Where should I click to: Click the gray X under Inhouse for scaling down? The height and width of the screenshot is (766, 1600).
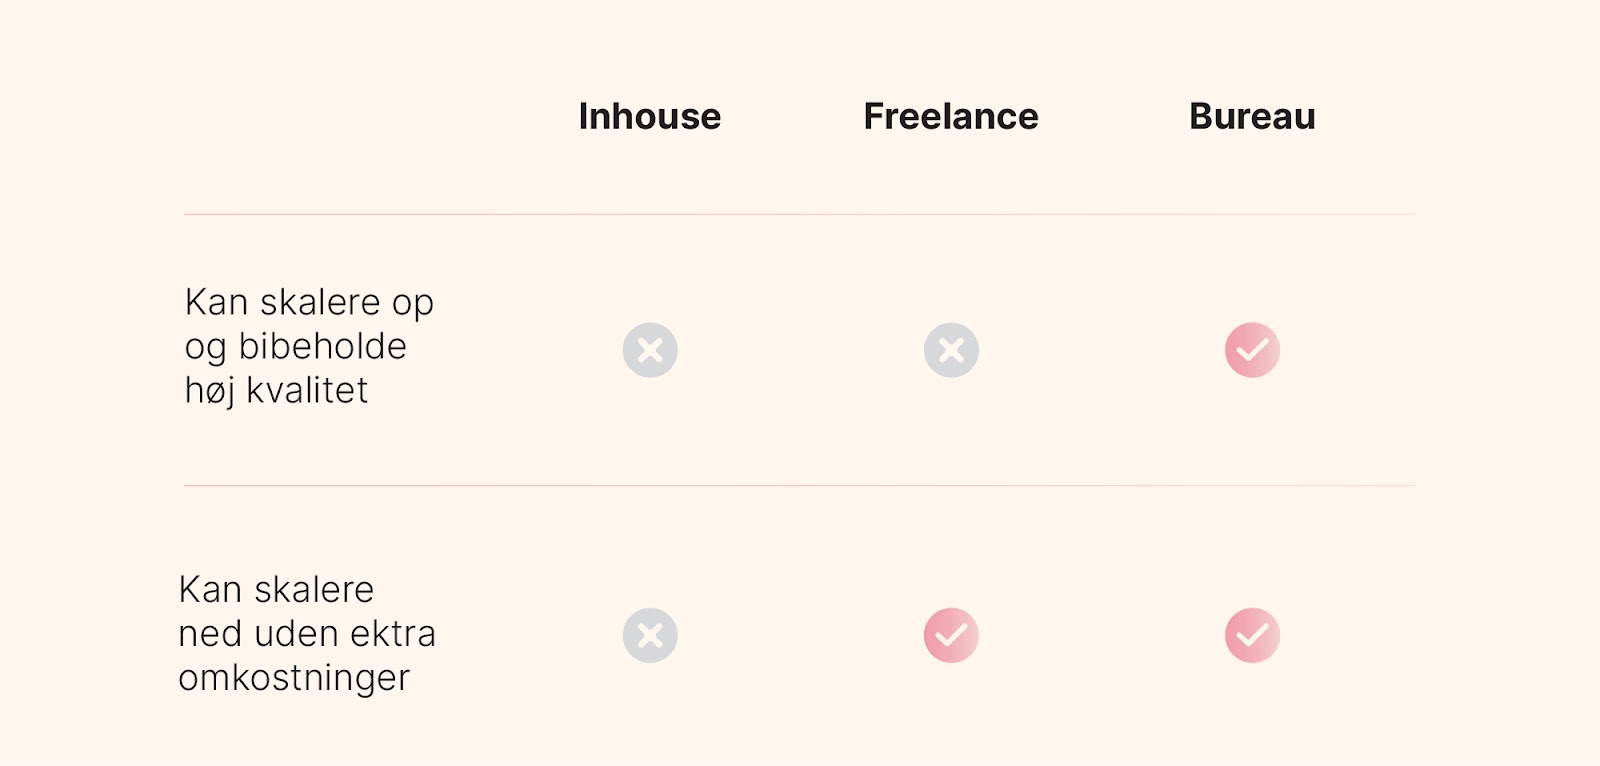pyautogui.click(x=650, y=635)
